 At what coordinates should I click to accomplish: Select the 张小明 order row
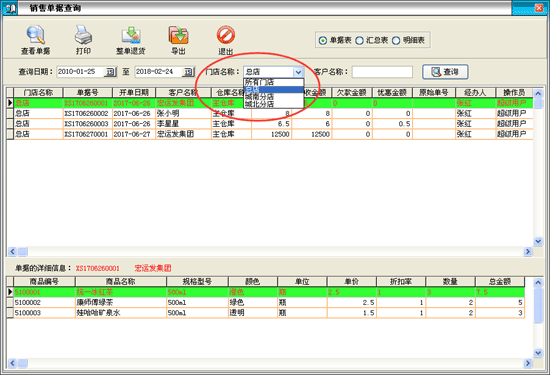pyautogui.click(x=270, y=114)
